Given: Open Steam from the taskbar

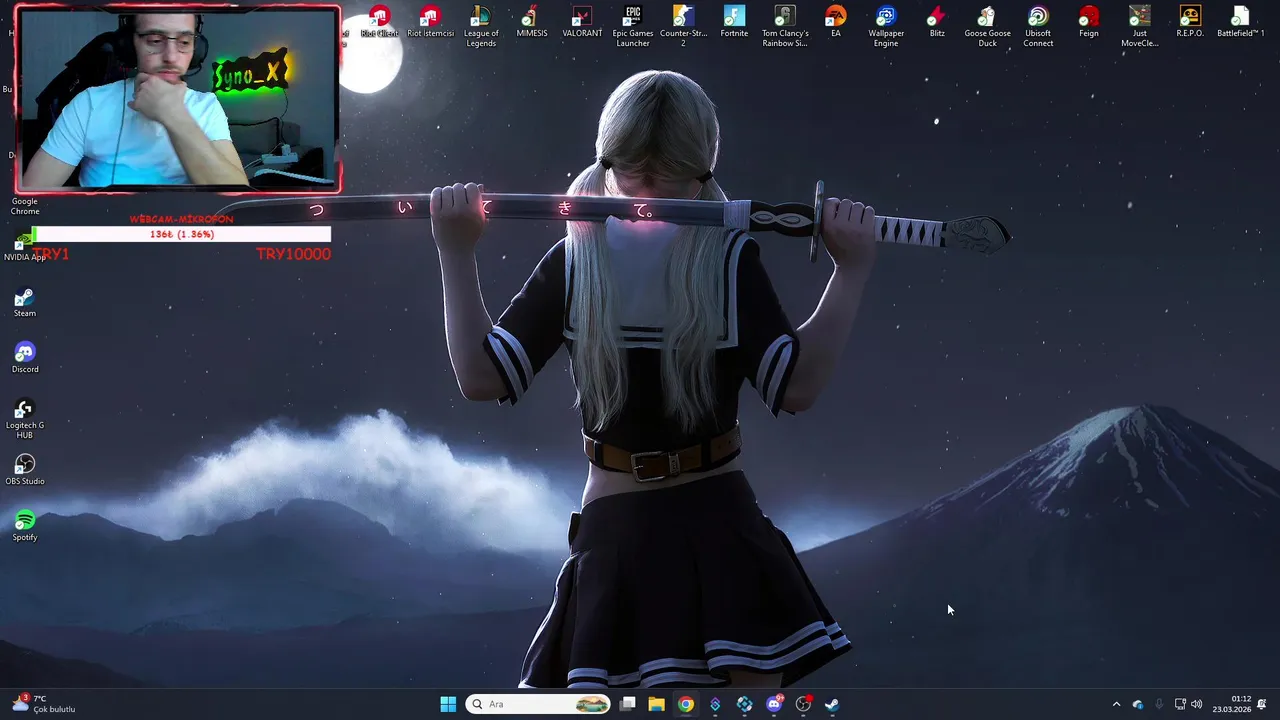Looking at the screenshot, I should click(832, 704).
